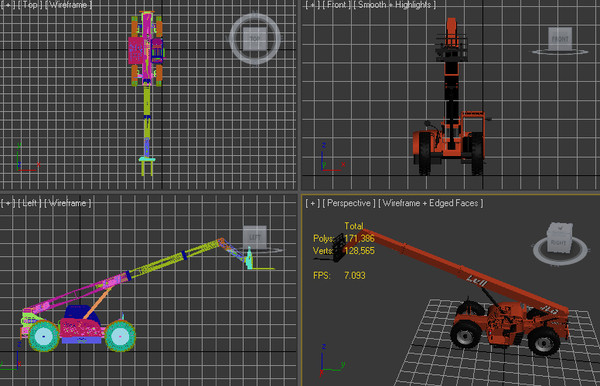Screen dimensions: 600x386
Task: Click the ViewCube in the Top viewport
Action: [x=255, y=39]
